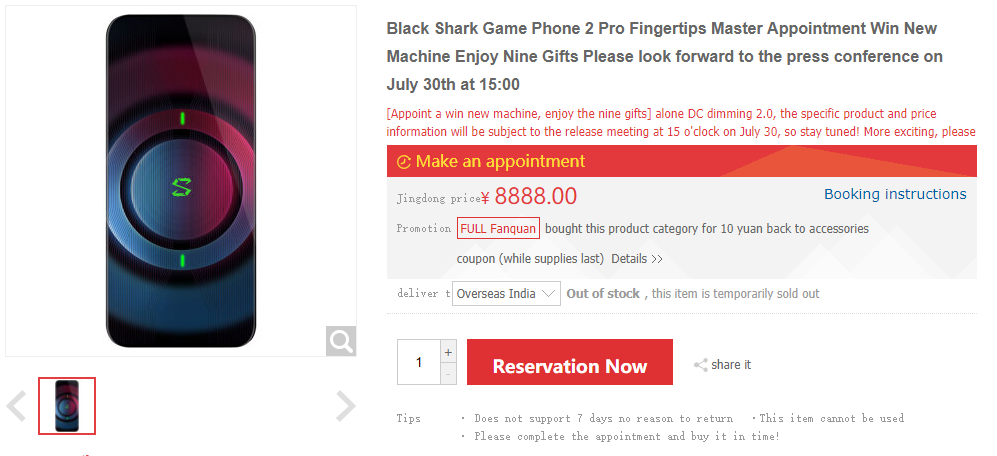Increase quantity with the plus button
The width and height of the screenshot is (997, 456).
[448, 352]
